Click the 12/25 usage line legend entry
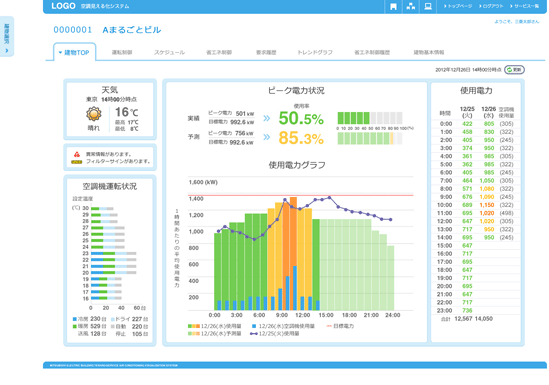 (x=275, y=334)
